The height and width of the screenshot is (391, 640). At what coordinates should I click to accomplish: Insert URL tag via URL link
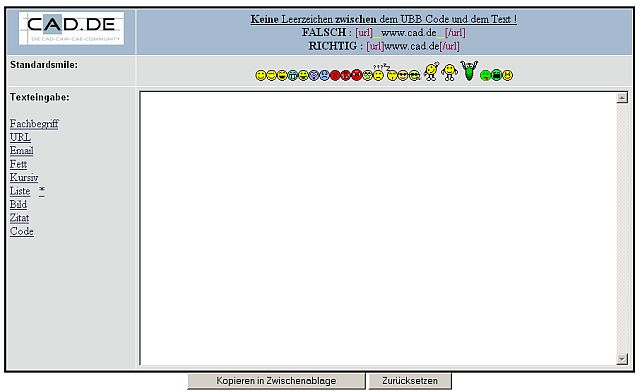pos(20,137)
